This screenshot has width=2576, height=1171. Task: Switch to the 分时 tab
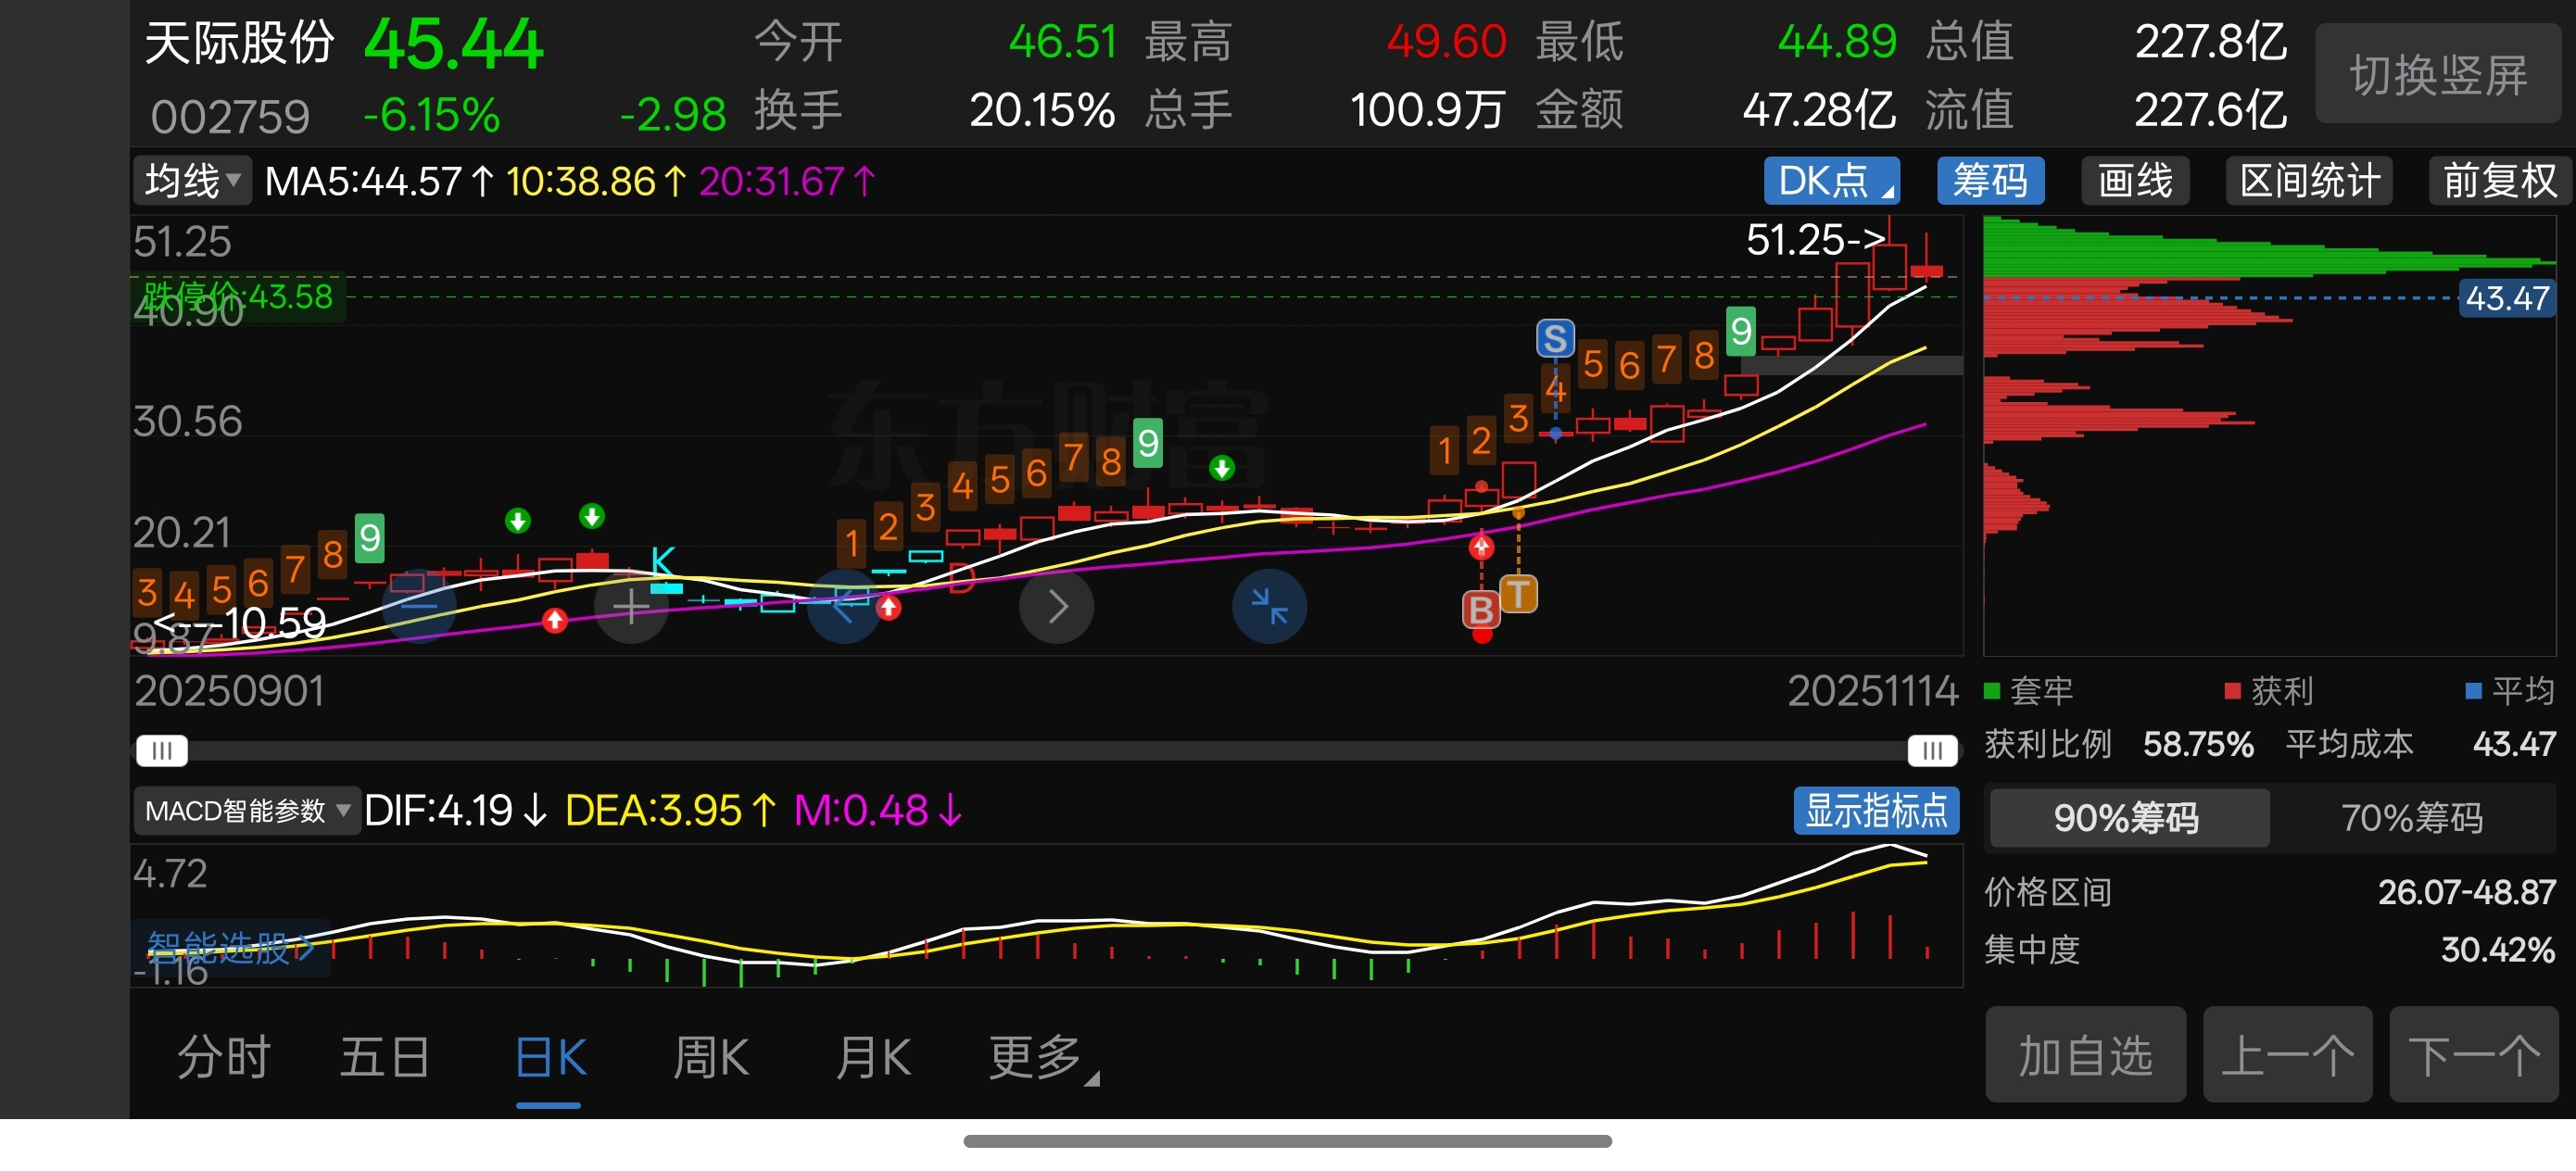click(x=224, y=1057)
